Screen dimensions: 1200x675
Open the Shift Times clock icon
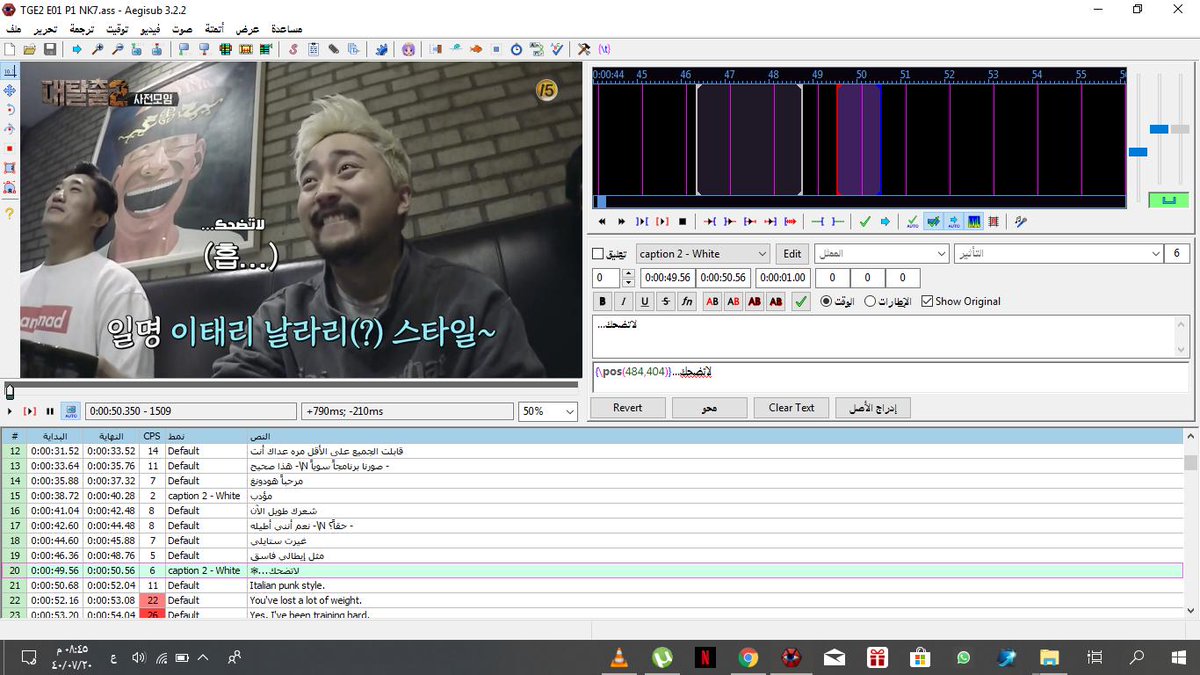[x=516, y=49]
